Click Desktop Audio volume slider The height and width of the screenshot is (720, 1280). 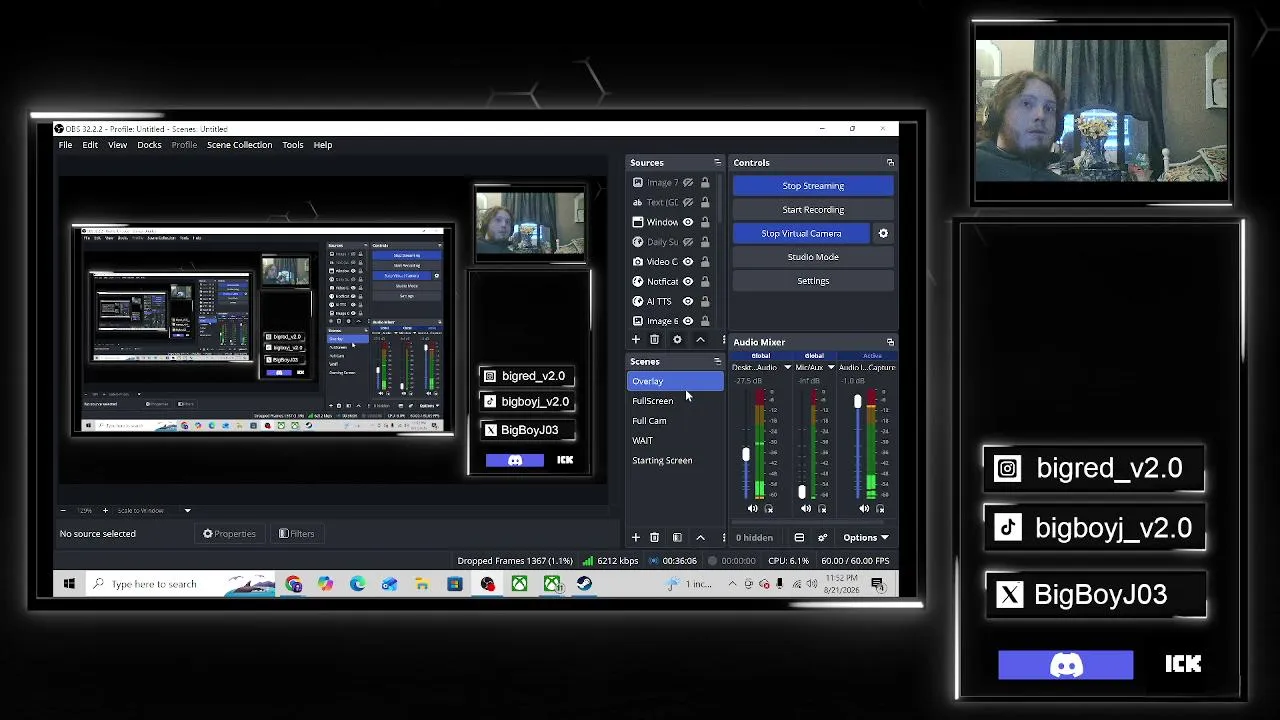pos(745,455)
